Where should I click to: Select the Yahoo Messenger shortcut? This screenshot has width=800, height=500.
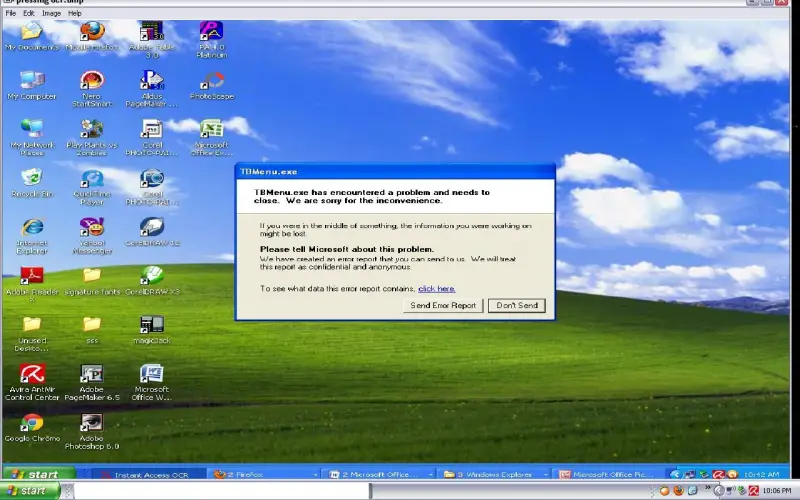point(92,236)
